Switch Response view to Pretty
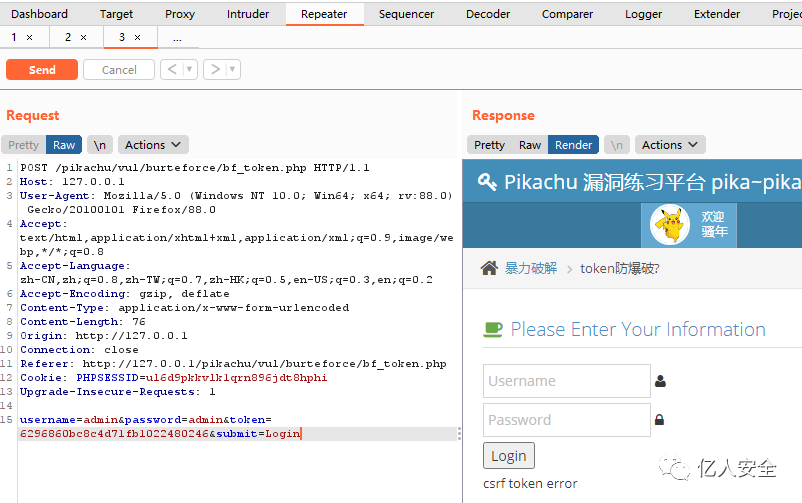Viewport: 802px width, 503px height. click(x=489, y=145)
